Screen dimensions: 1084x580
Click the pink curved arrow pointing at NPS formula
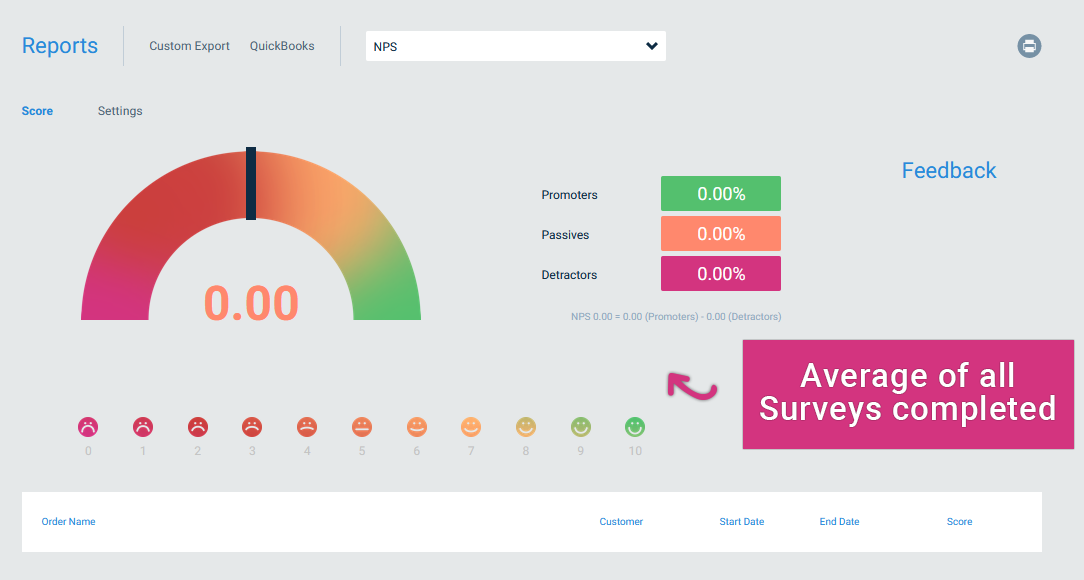pos(690,388)
